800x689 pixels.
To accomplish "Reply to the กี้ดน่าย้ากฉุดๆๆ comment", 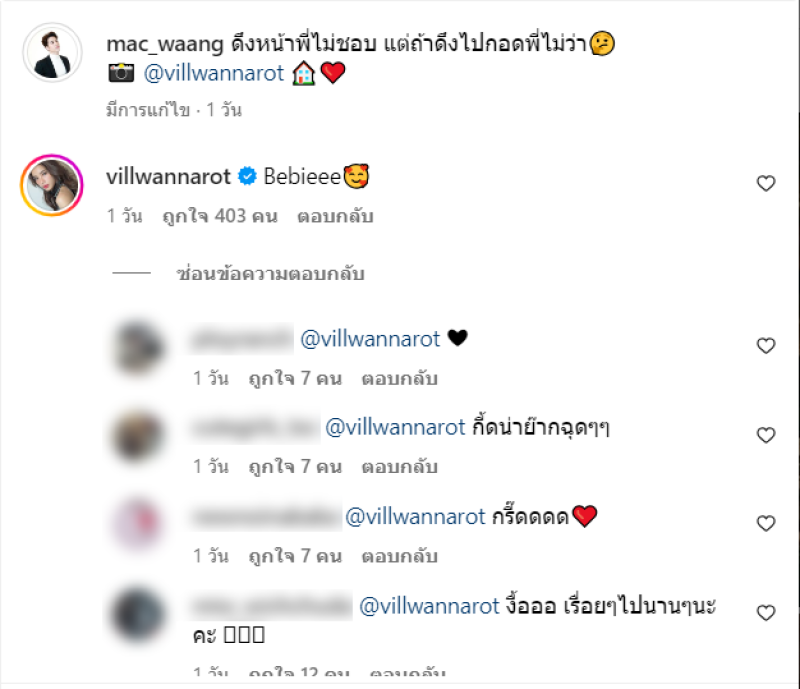I will click(399, 467).
